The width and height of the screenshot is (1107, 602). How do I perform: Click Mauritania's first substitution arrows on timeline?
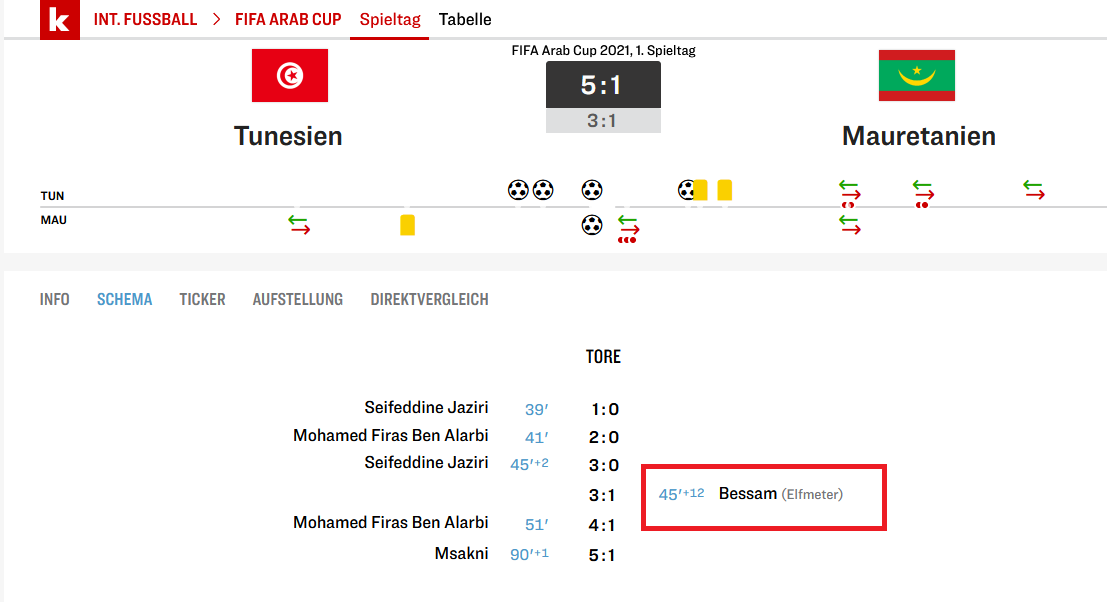click(300, 225)
